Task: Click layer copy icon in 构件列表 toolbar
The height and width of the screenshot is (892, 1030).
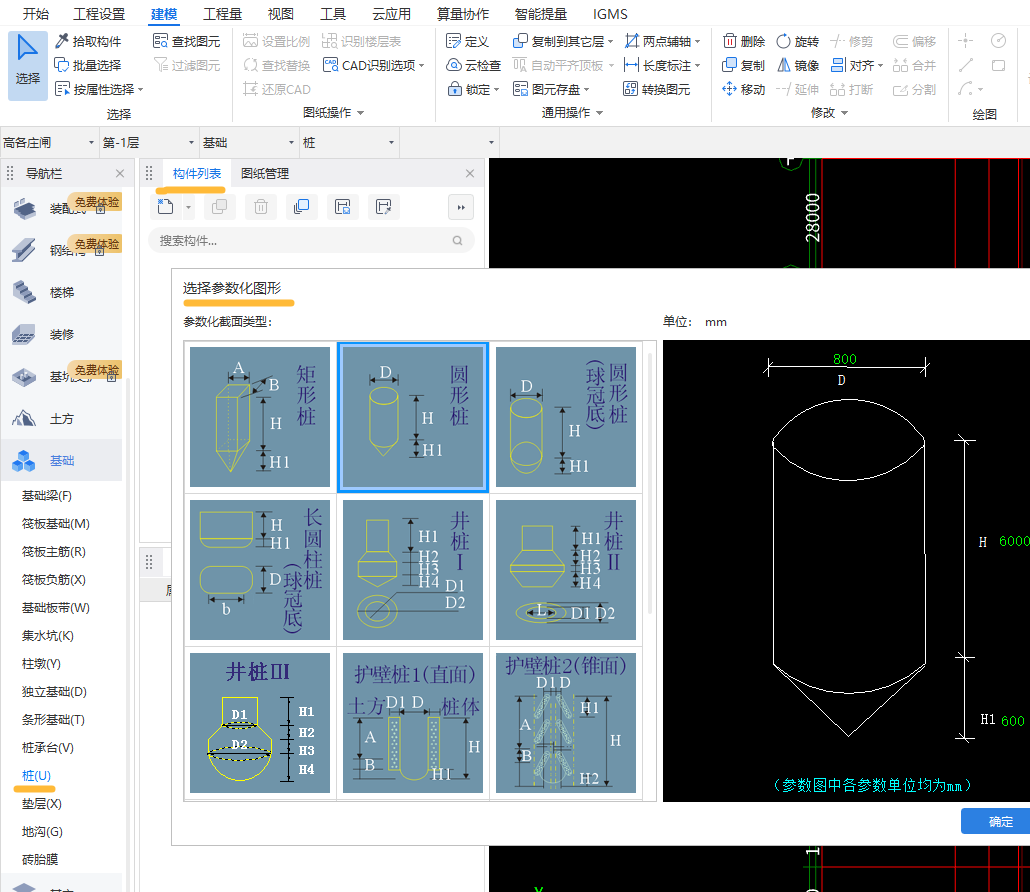Action: pos(302,207)
